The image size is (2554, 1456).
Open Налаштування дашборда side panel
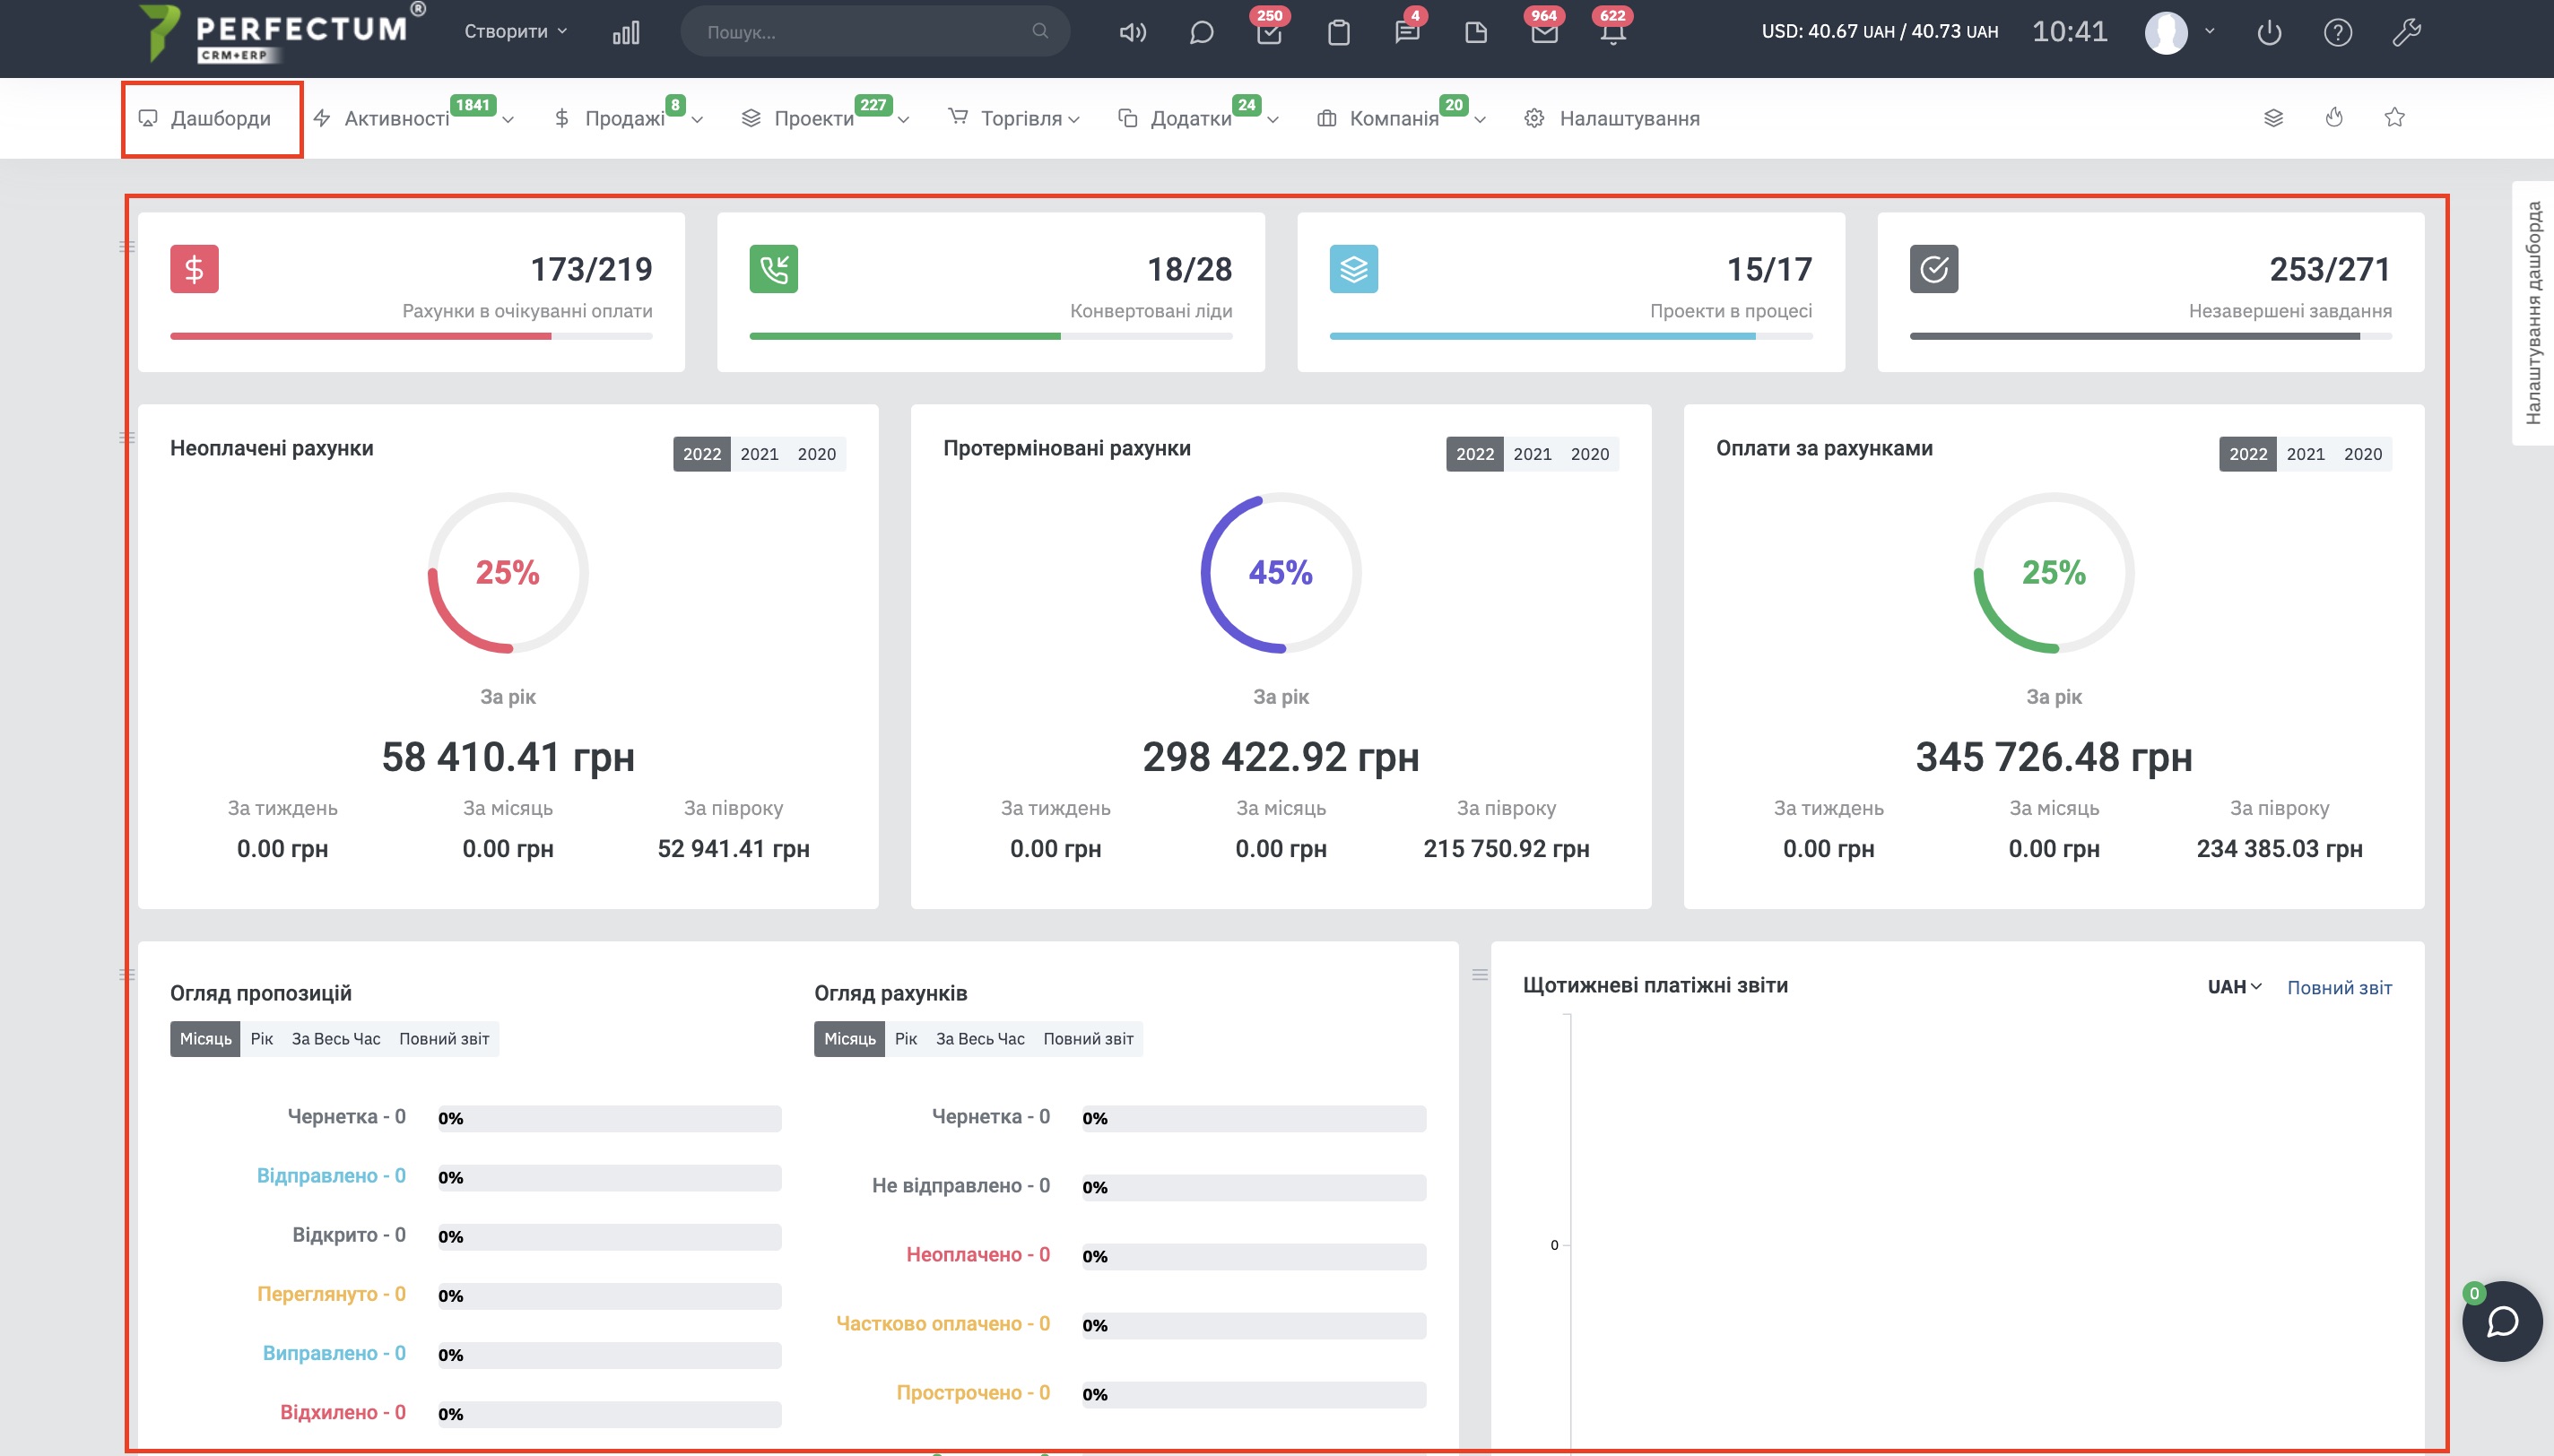pos(2532,312)
